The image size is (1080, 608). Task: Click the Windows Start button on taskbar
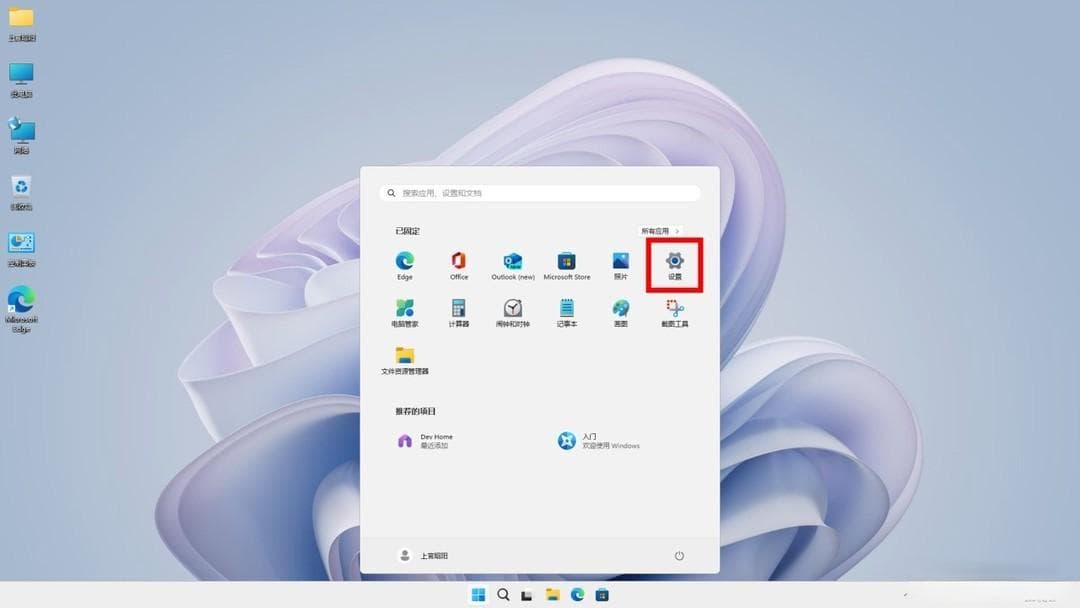[478, 595]
